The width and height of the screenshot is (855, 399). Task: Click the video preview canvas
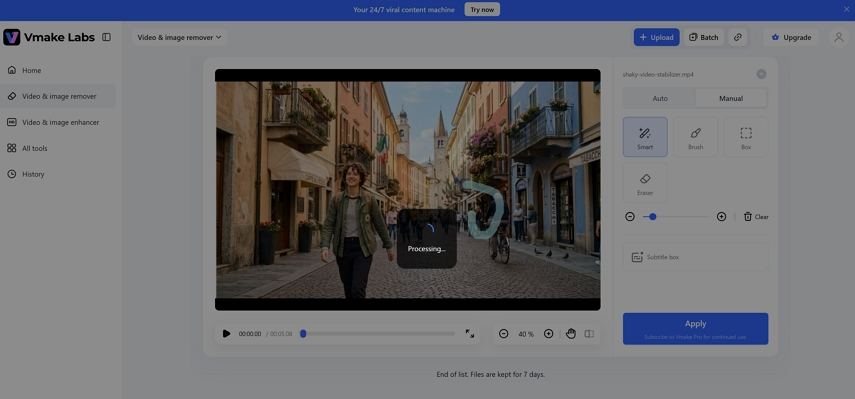pyautogui.click(x=408, y=190)
